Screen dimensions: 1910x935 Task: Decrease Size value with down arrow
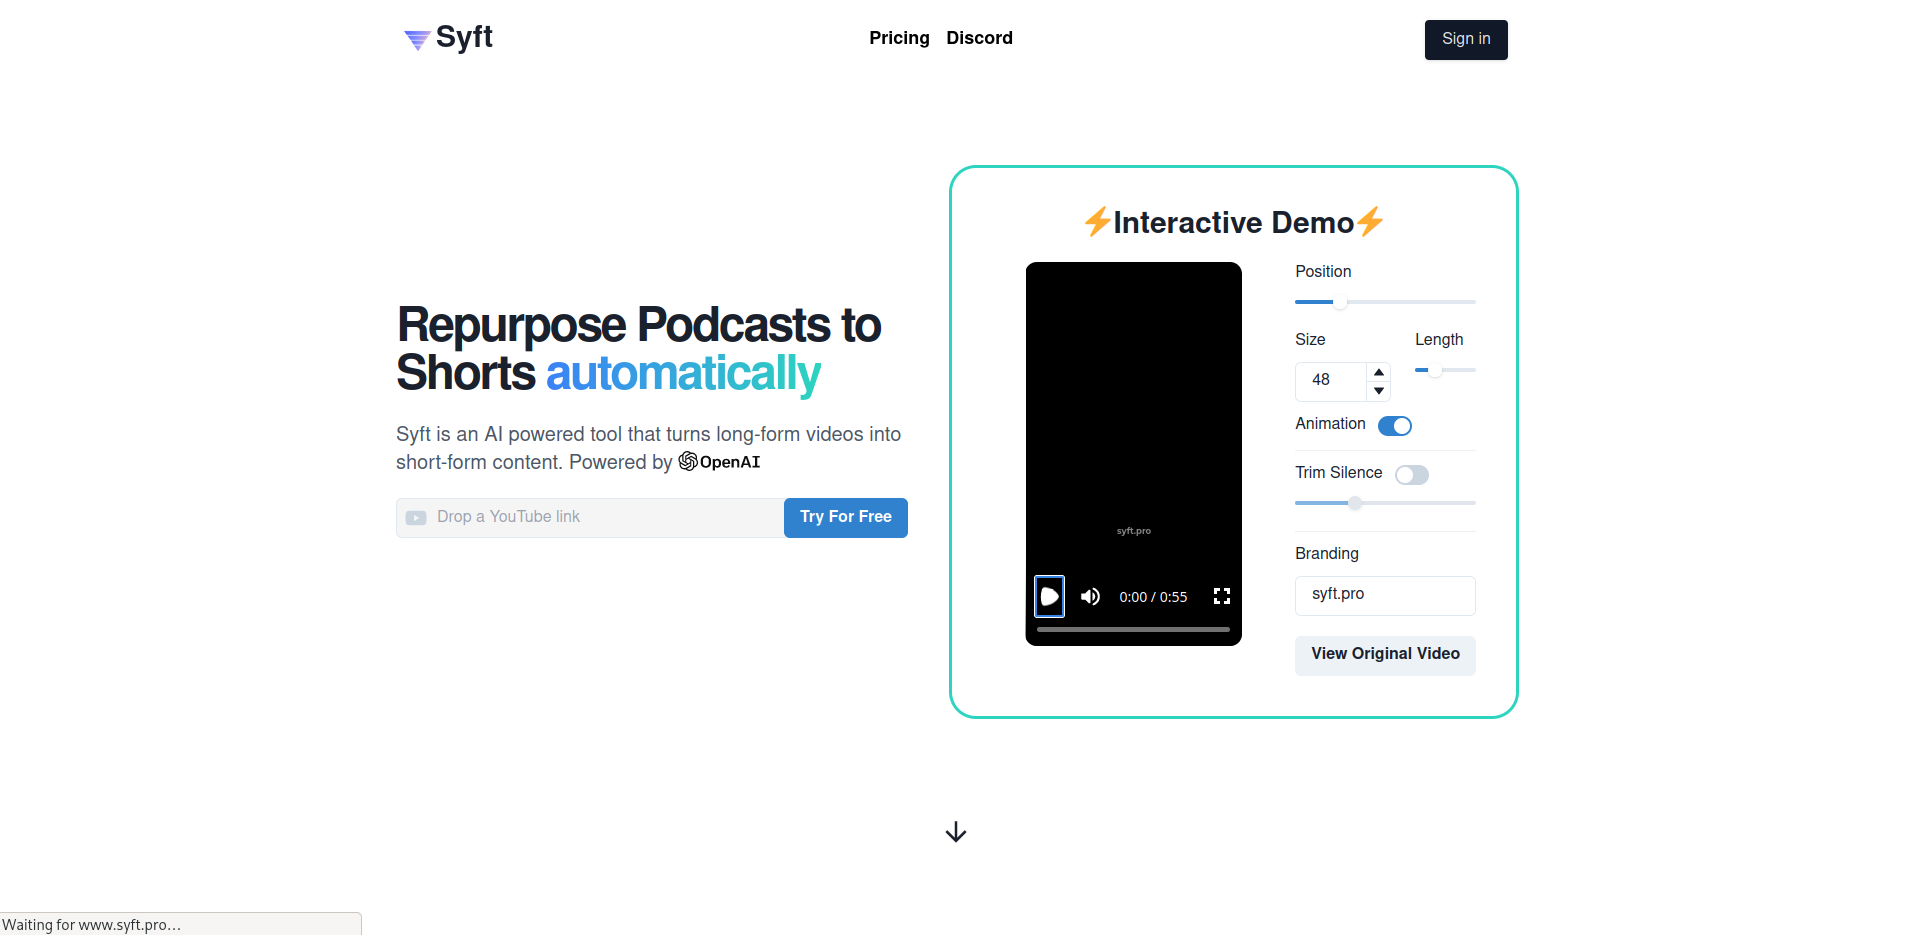click(x=1379, y=391)
